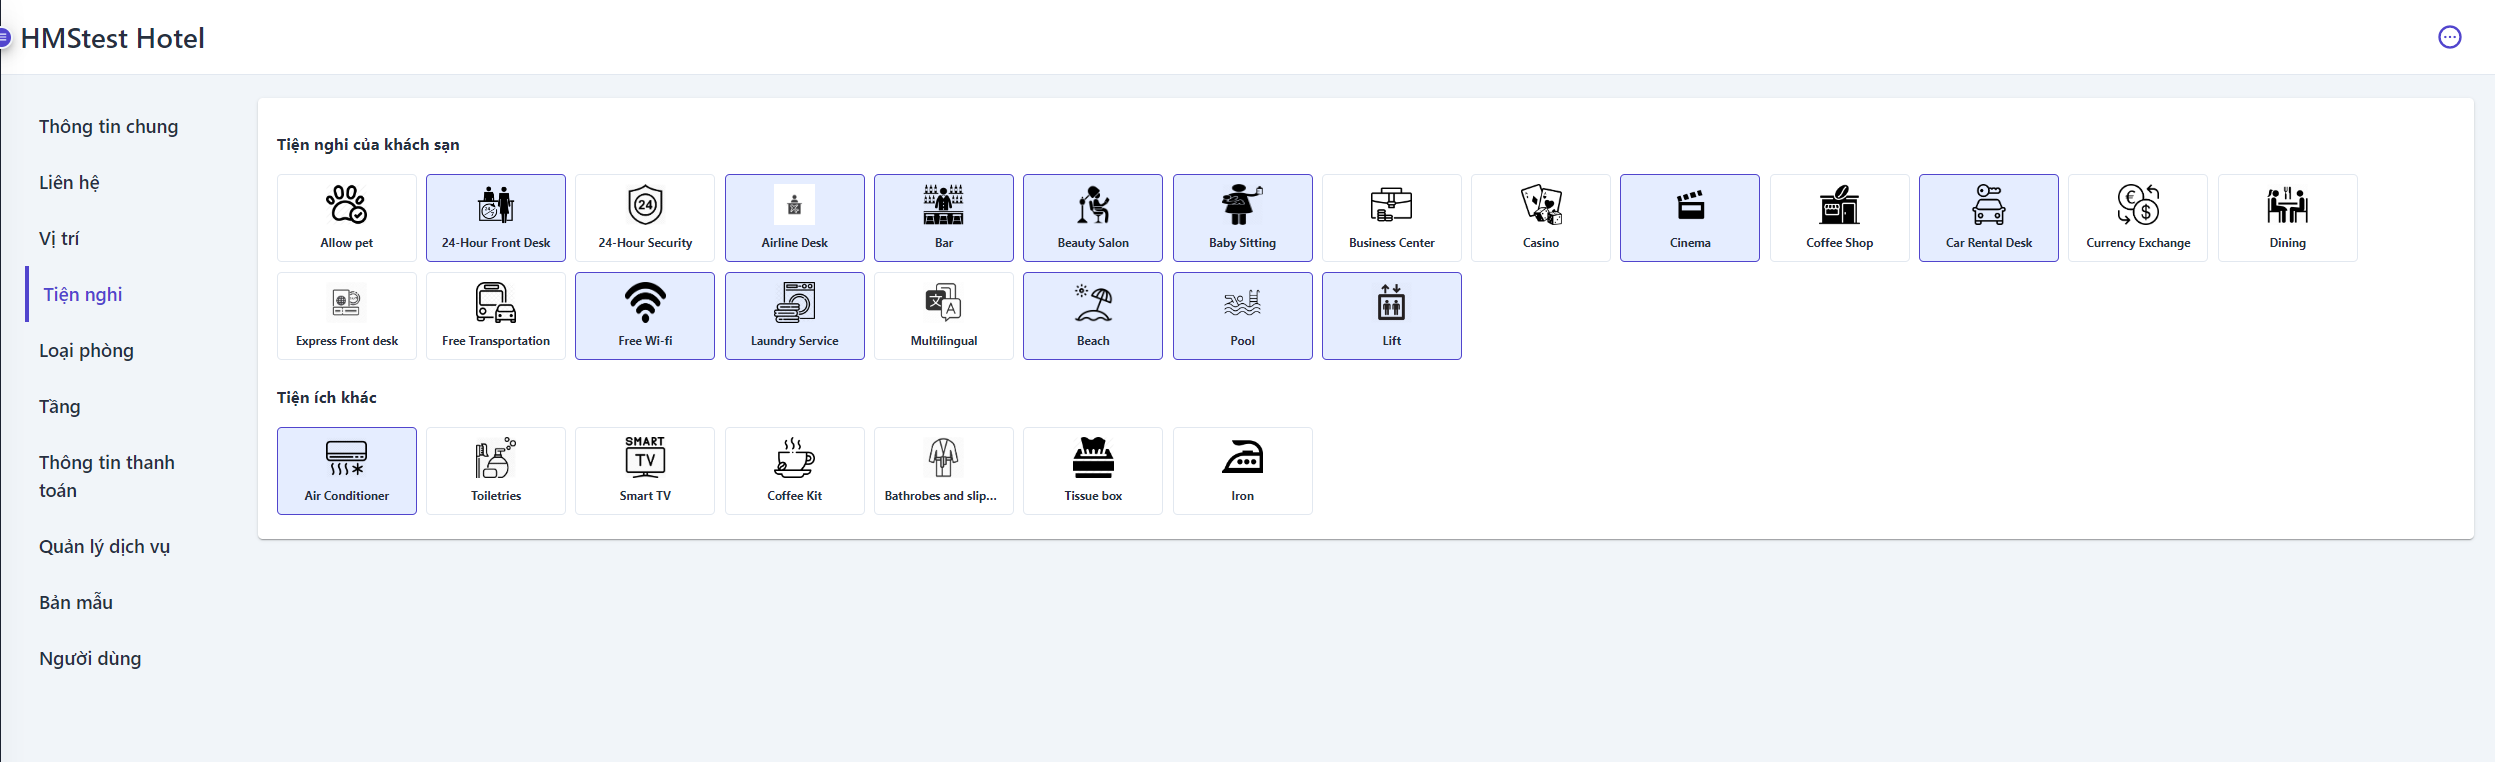This screenshot has width=2495, height=762.
Task: Click the Car Rental Desk icon
Action: coord(1989,204)
